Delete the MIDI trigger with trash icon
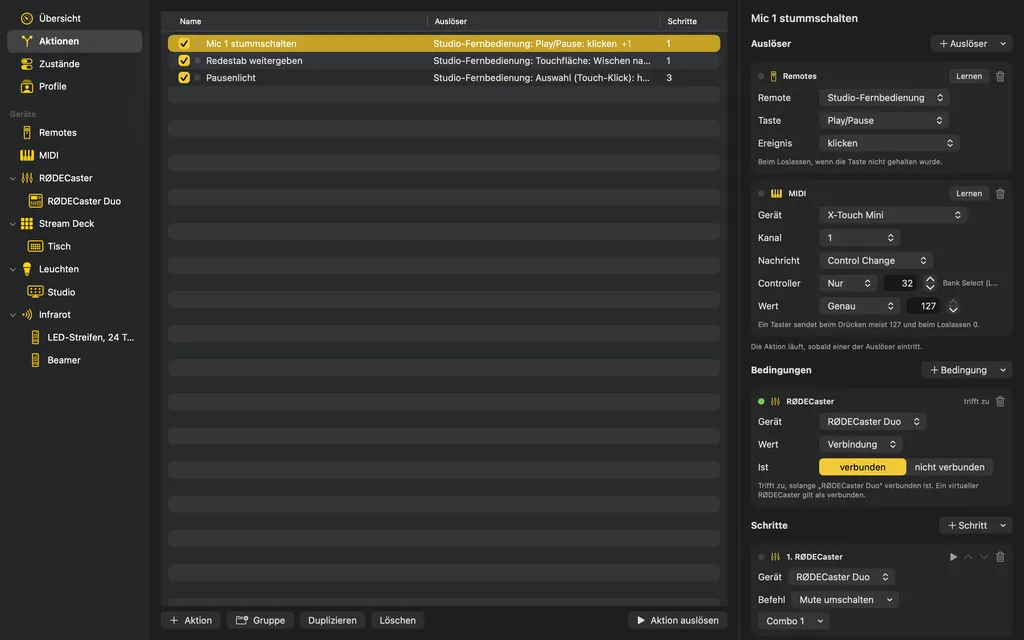This screenshot has width=1024, height=640. (x=1000, y=194)
